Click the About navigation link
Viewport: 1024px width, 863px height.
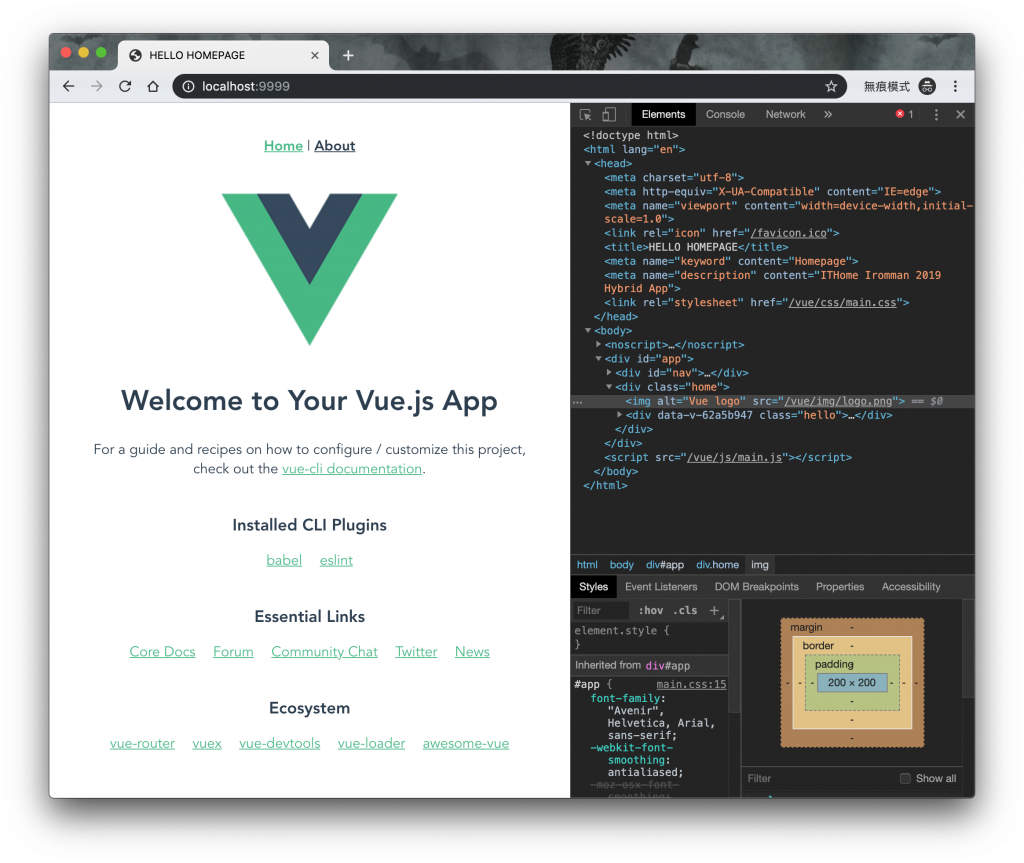[x=334, y=146]
